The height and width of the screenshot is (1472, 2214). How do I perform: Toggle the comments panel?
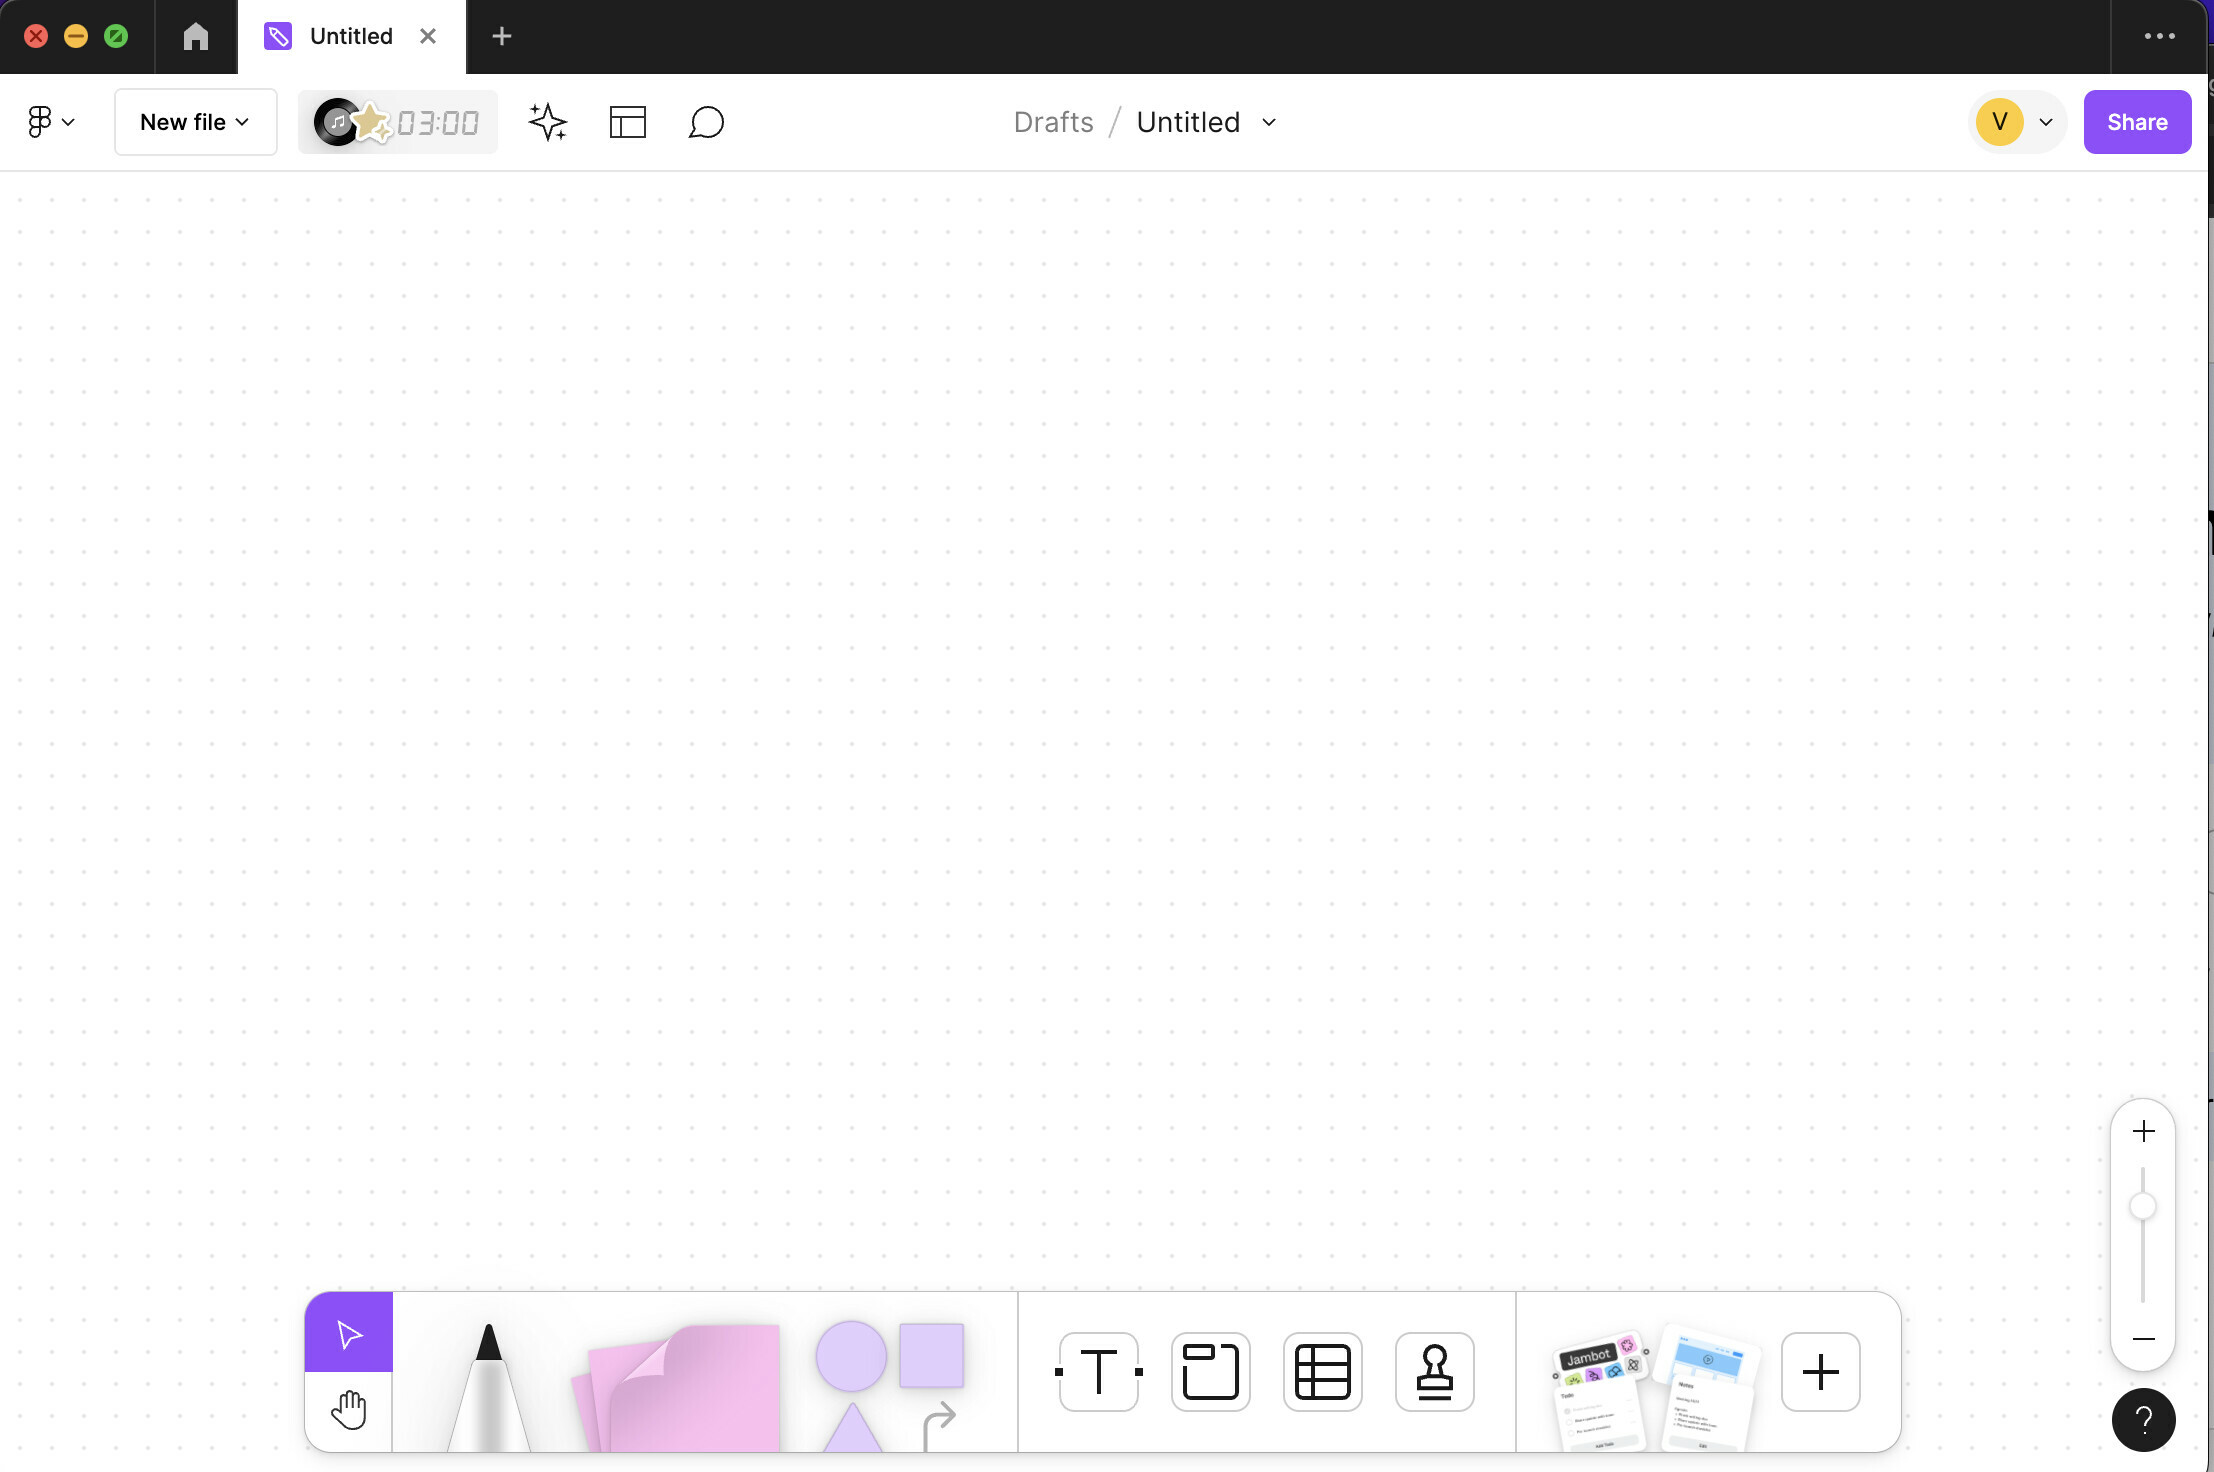(706, 122)
